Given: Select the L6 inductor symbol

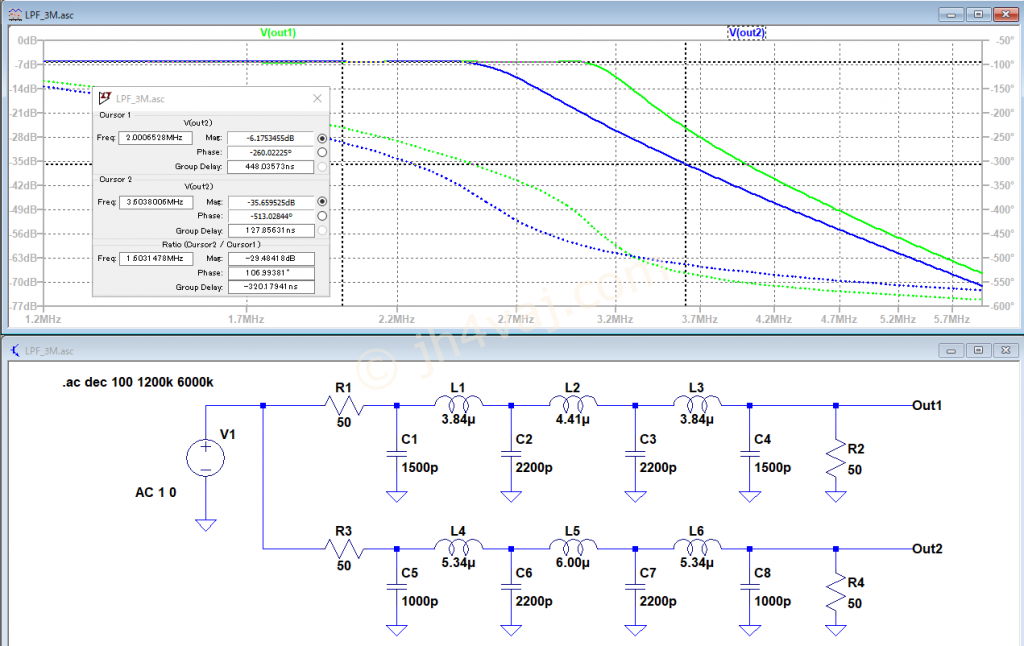Looking at the screenshot, I should (697, 547).
